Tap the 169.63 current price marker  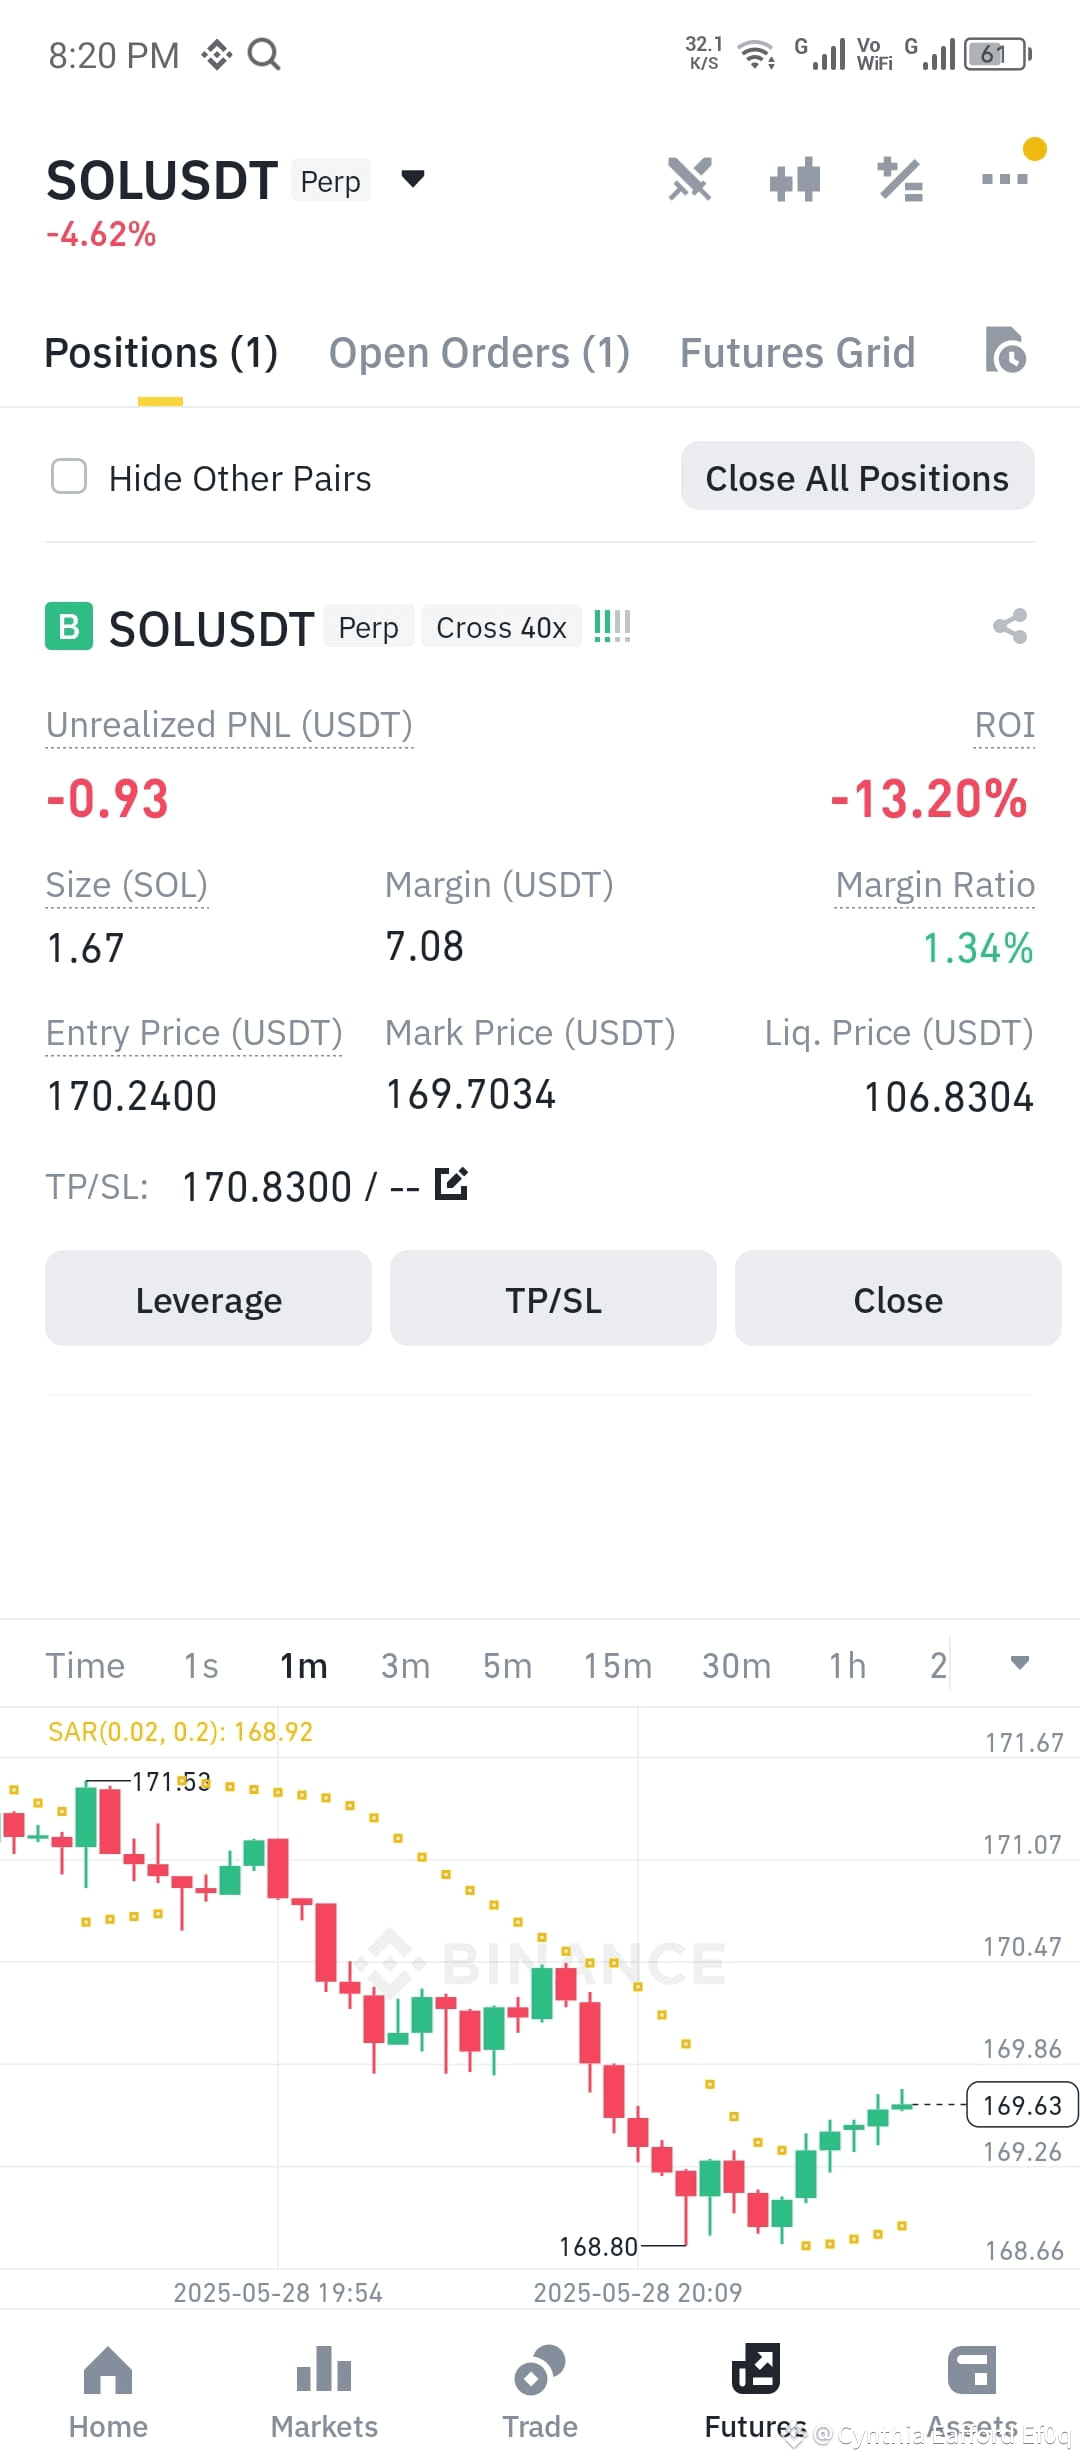[x=1021, y=2104]
